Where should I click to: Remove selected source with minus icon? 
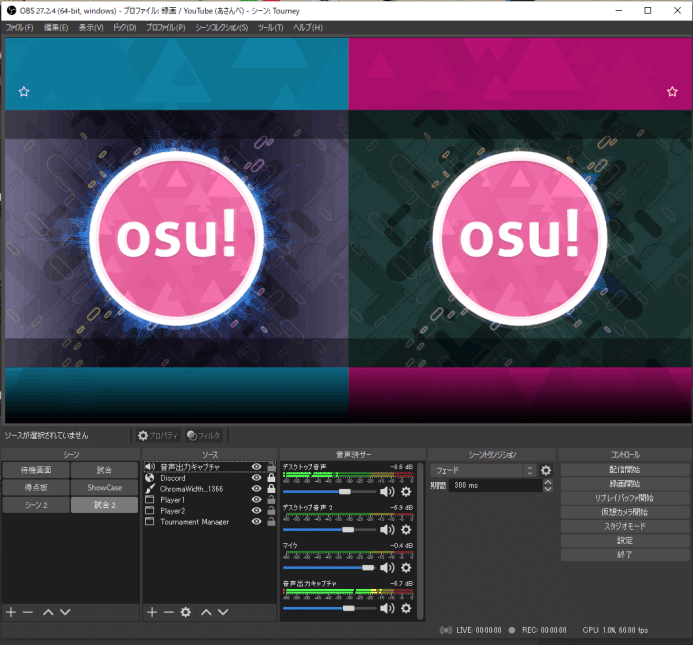coord(168,612)
